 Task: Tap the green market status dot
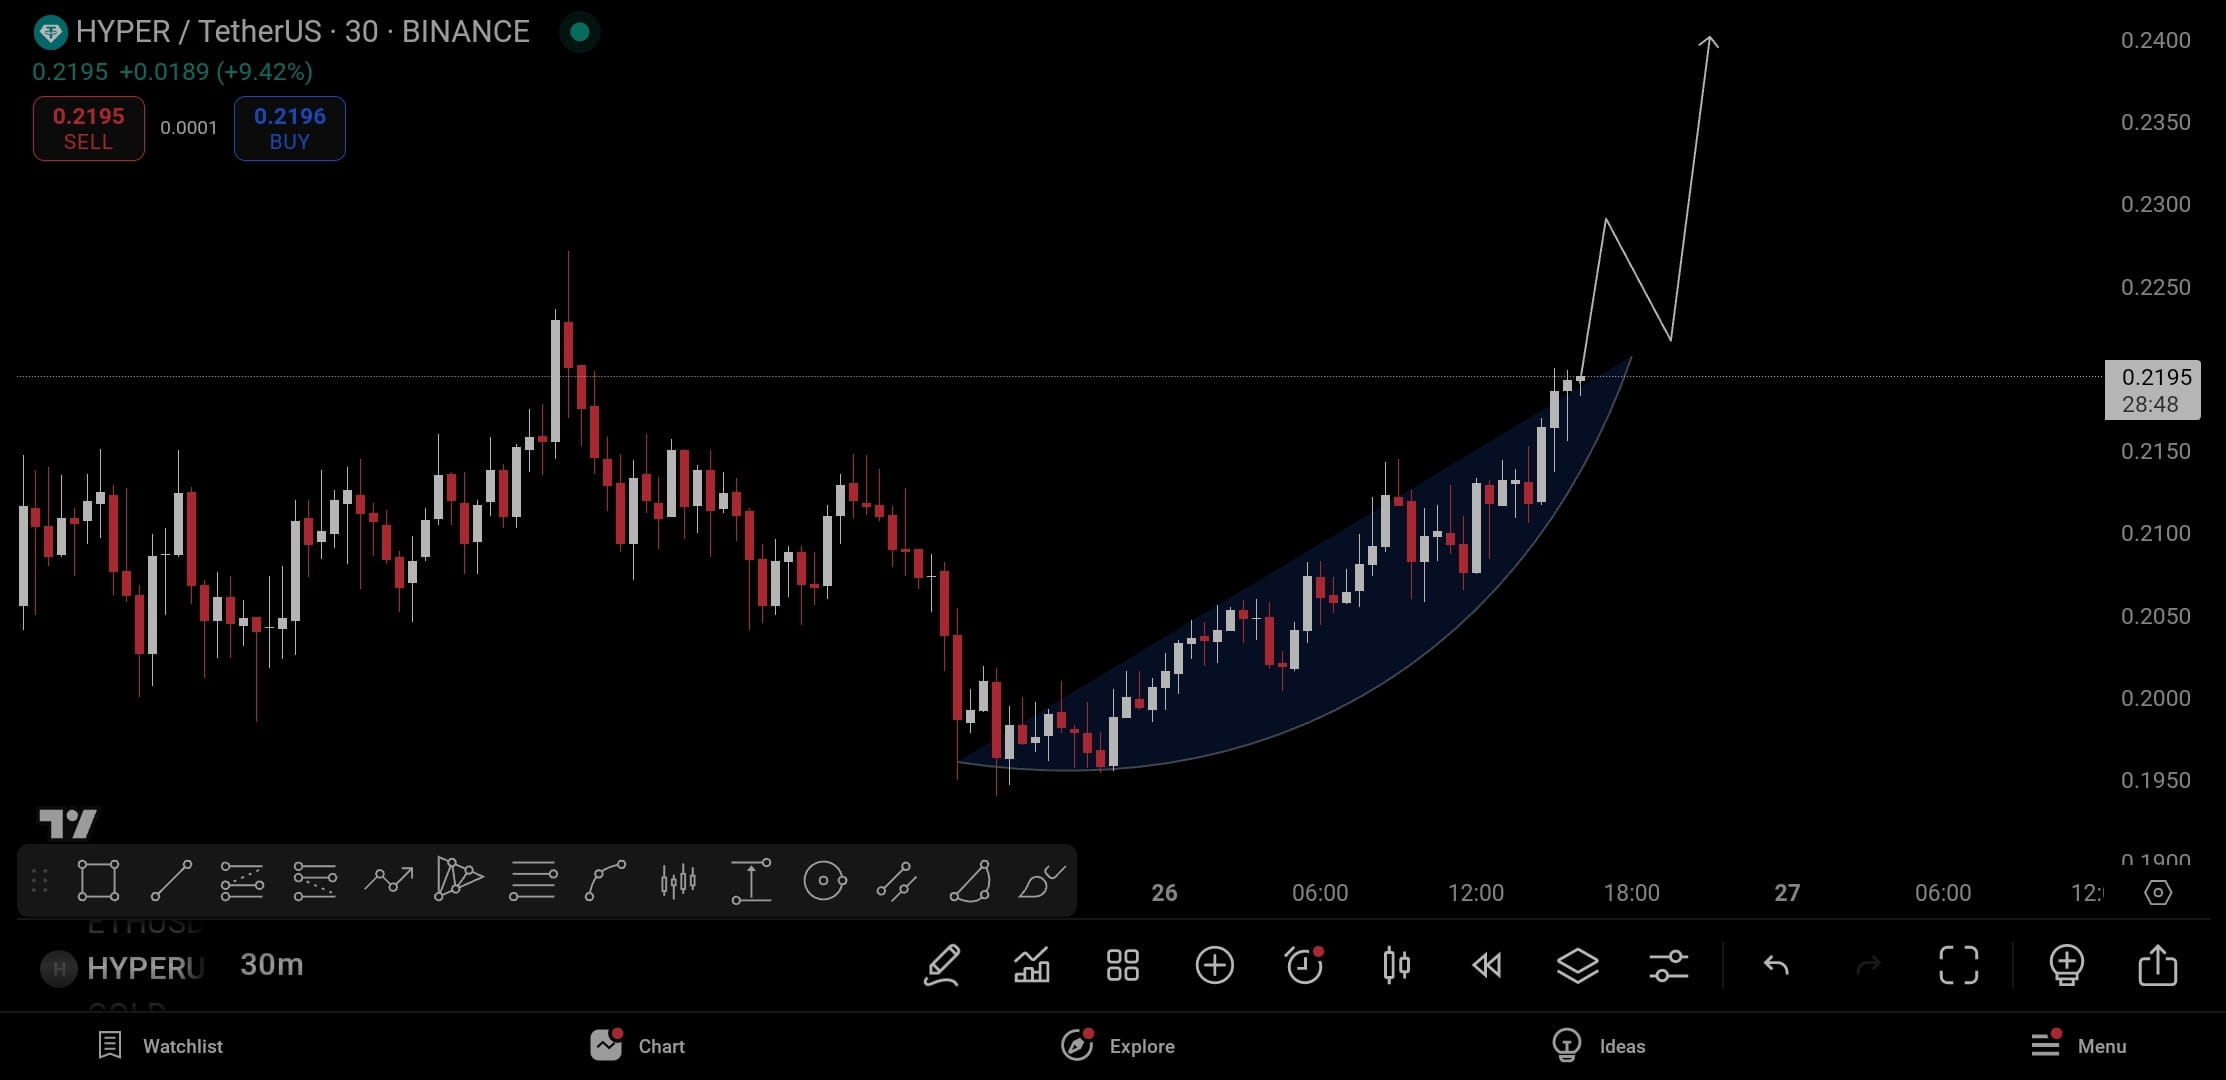point(580,32)
